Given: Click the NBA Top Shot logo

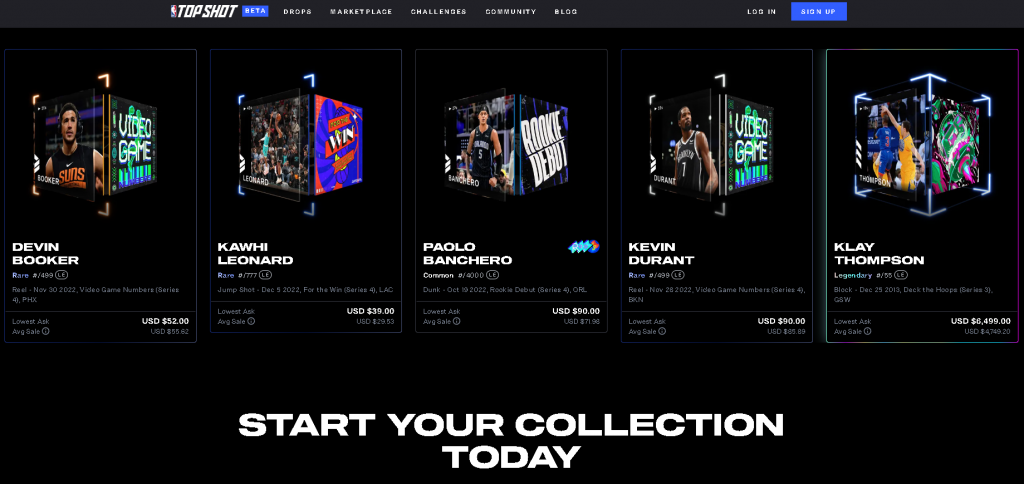Looking at the screenshot, I should [204, 11].
